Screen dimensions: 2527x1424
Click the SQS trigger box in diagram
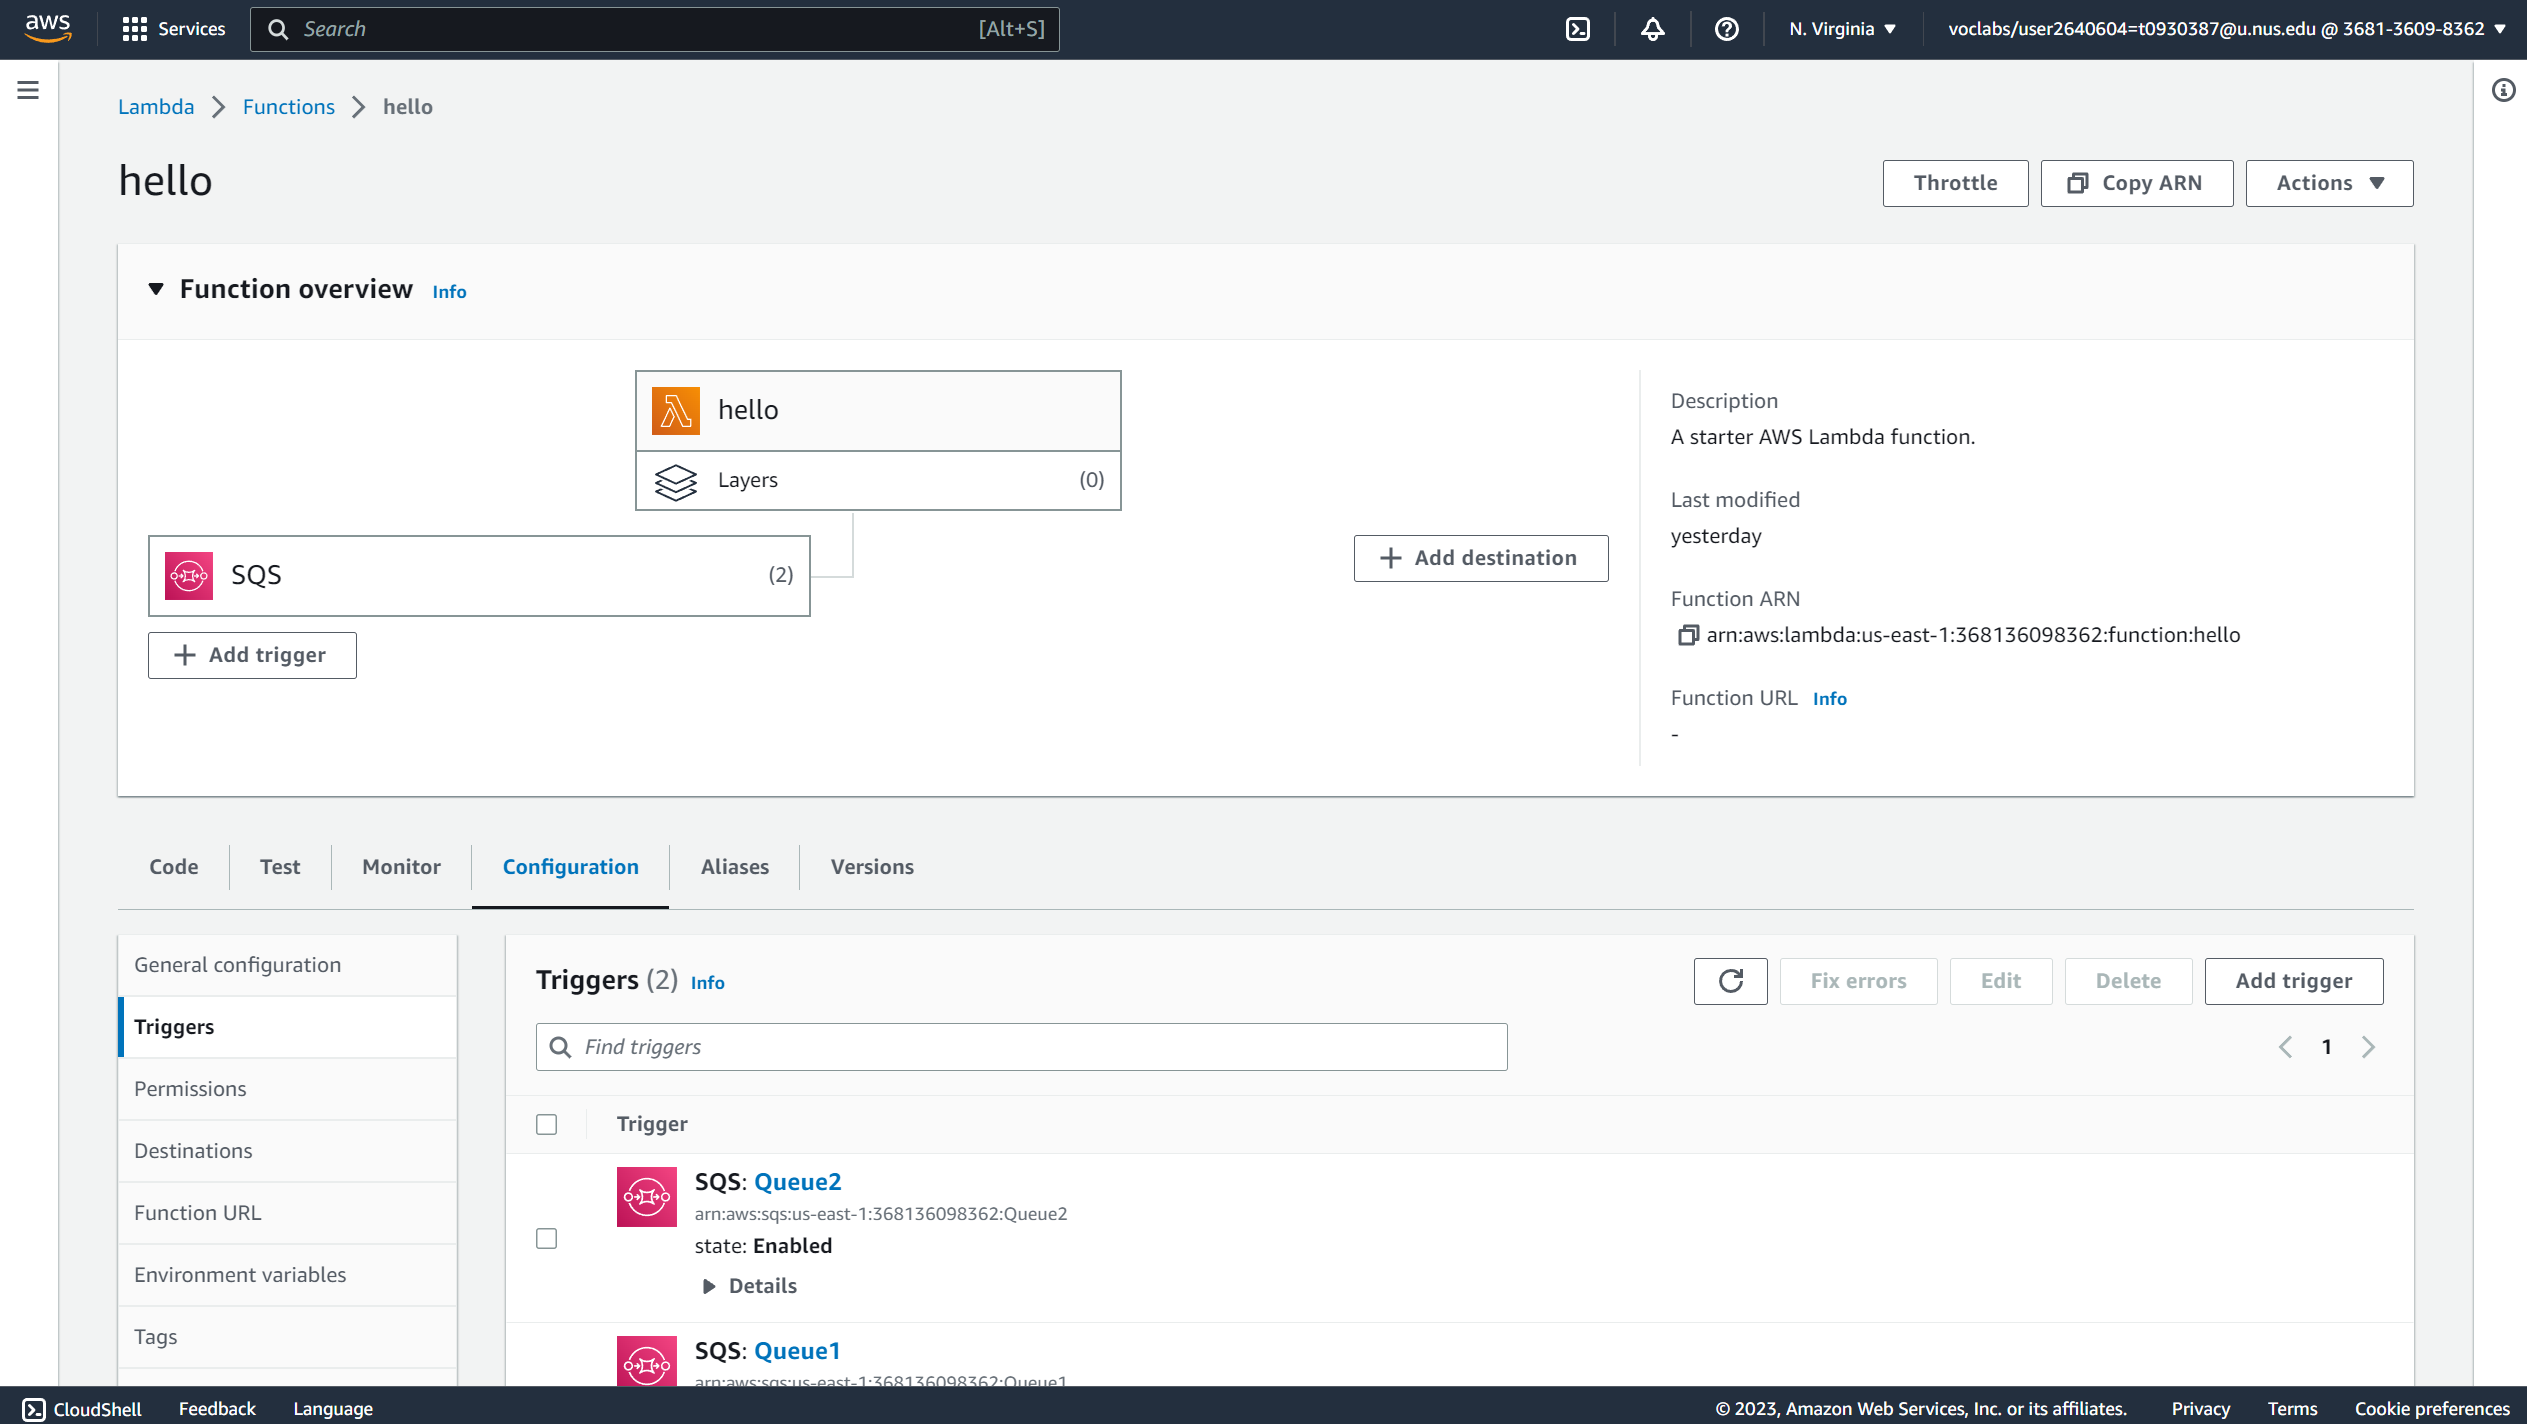coord(479,575)
